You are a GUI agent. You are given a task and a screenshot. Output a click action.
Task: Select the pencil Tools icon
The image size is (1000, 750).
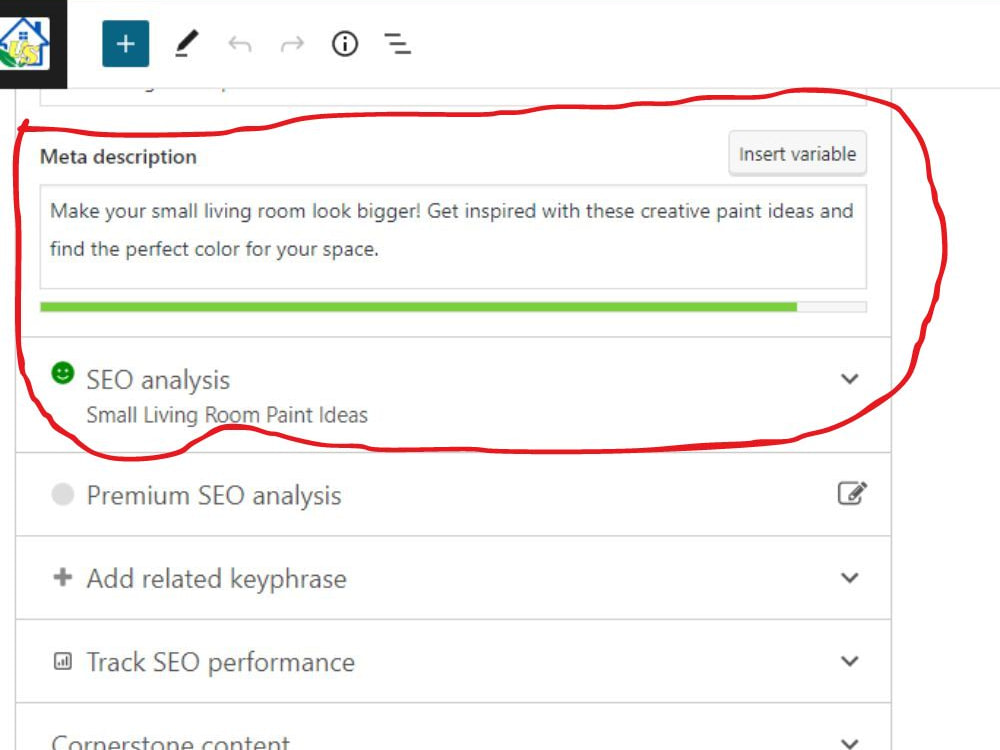(x=186, y=43)
